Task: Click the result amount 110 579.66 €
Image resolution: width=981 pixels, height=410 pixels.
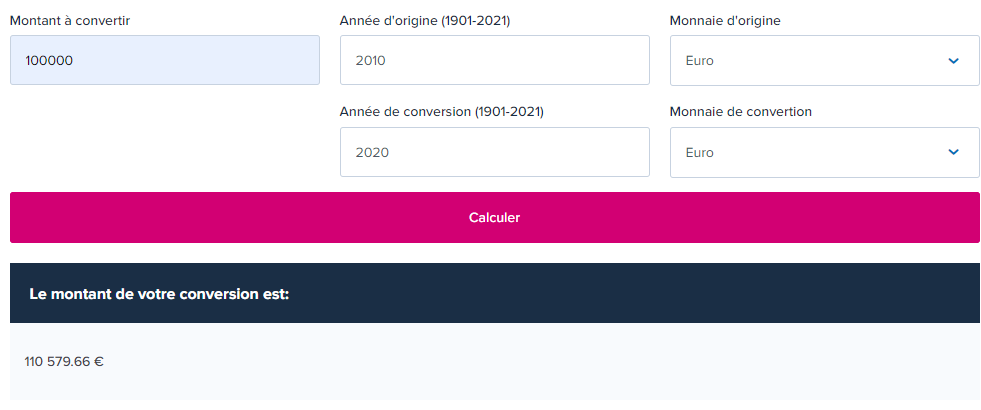Action: (64, 361)
